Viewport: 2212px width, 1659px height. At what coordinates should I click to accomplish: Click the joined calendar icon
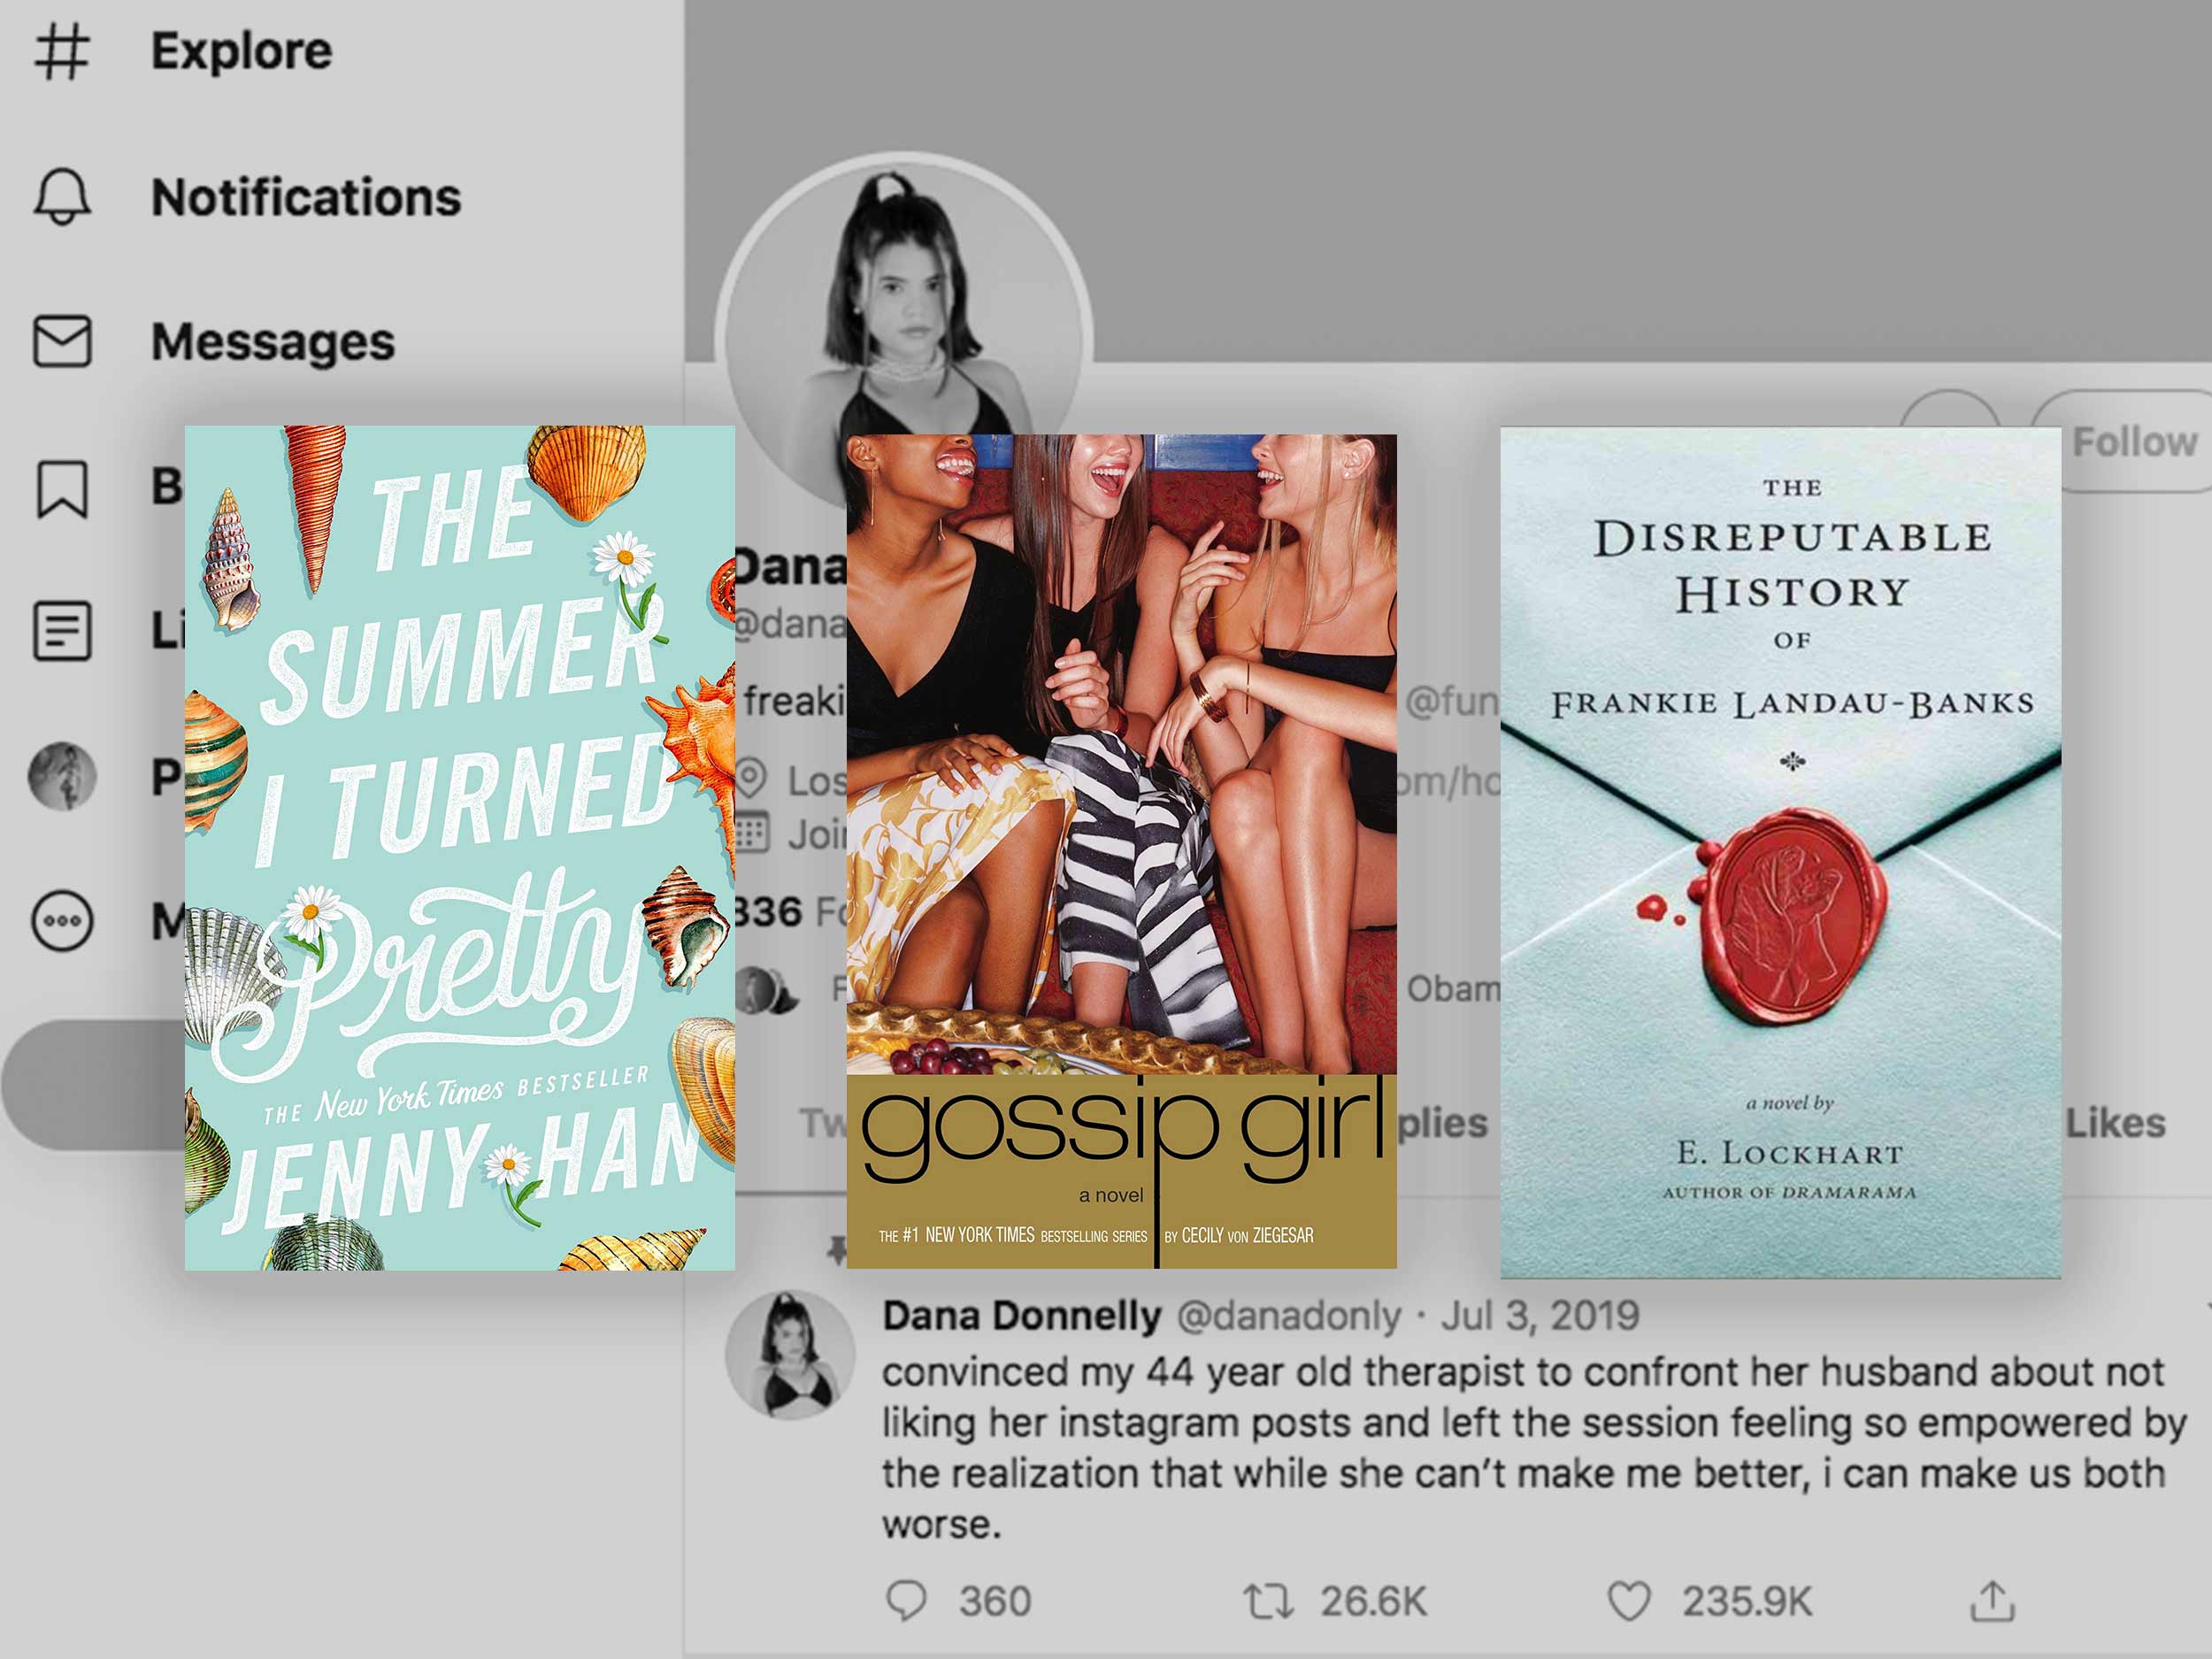(x=751, y=832)
